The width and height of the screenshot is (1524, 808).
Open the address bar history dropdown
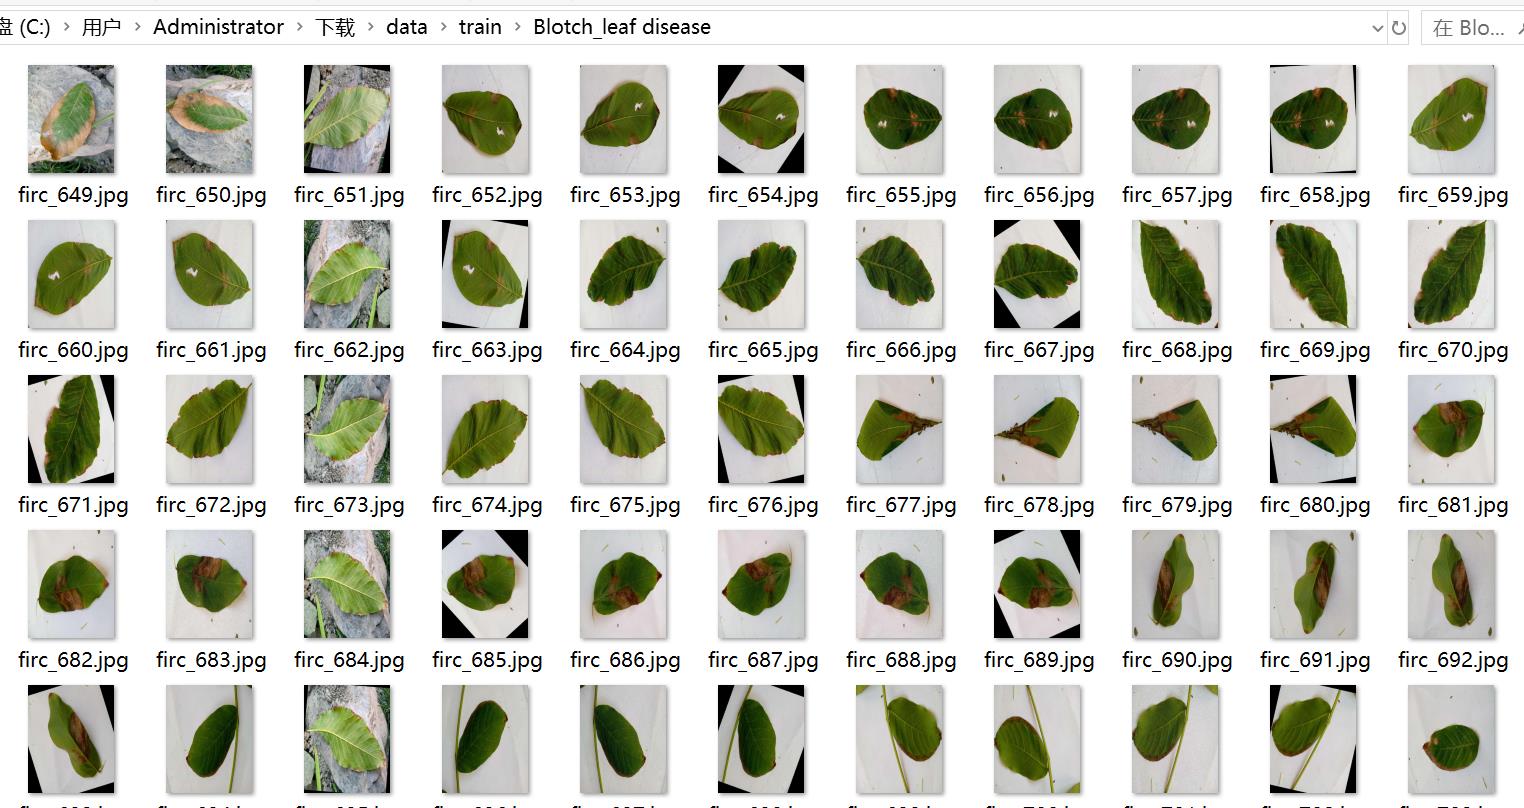point(1378,28)
